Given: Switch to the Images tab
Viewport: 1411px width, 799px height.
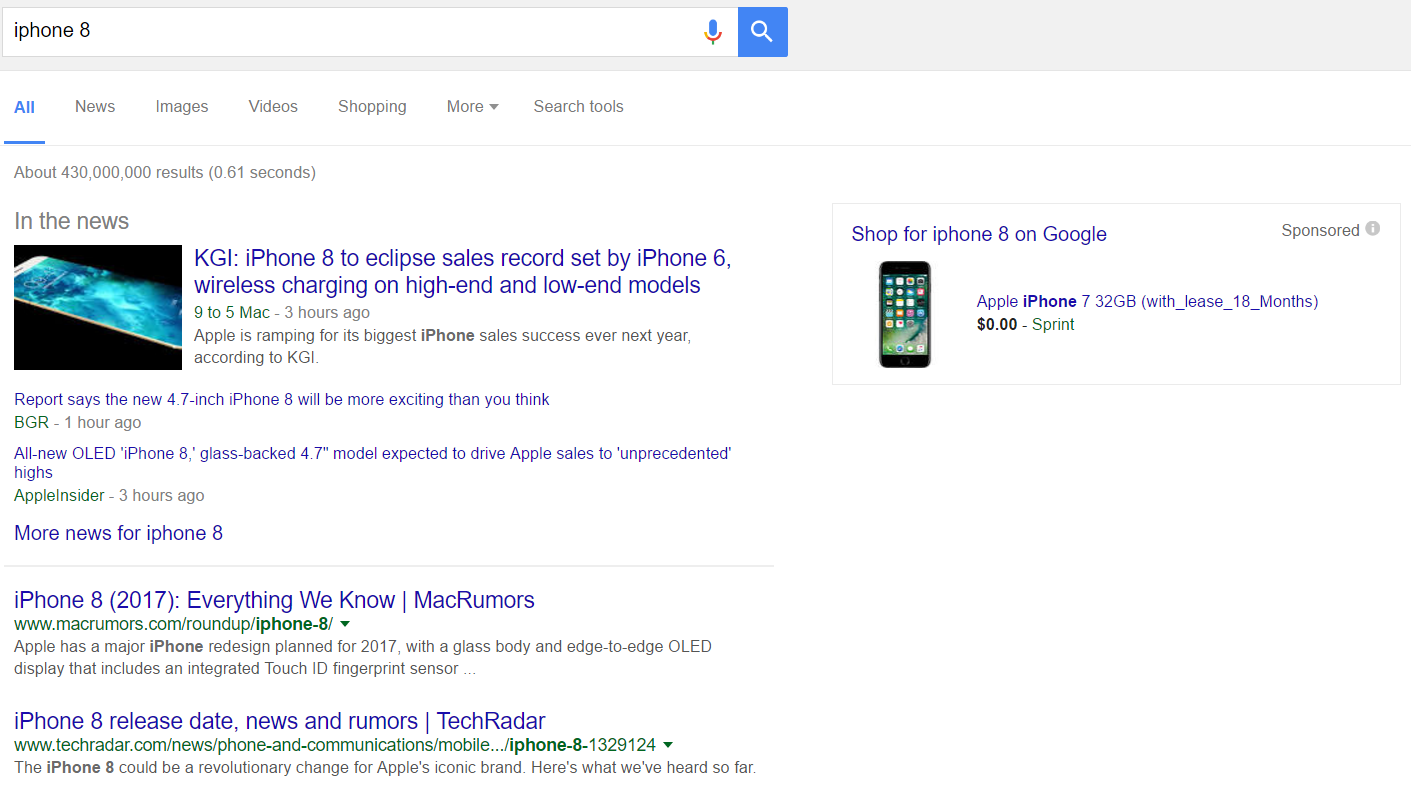Looking at the screenshot, I should 182,107.
